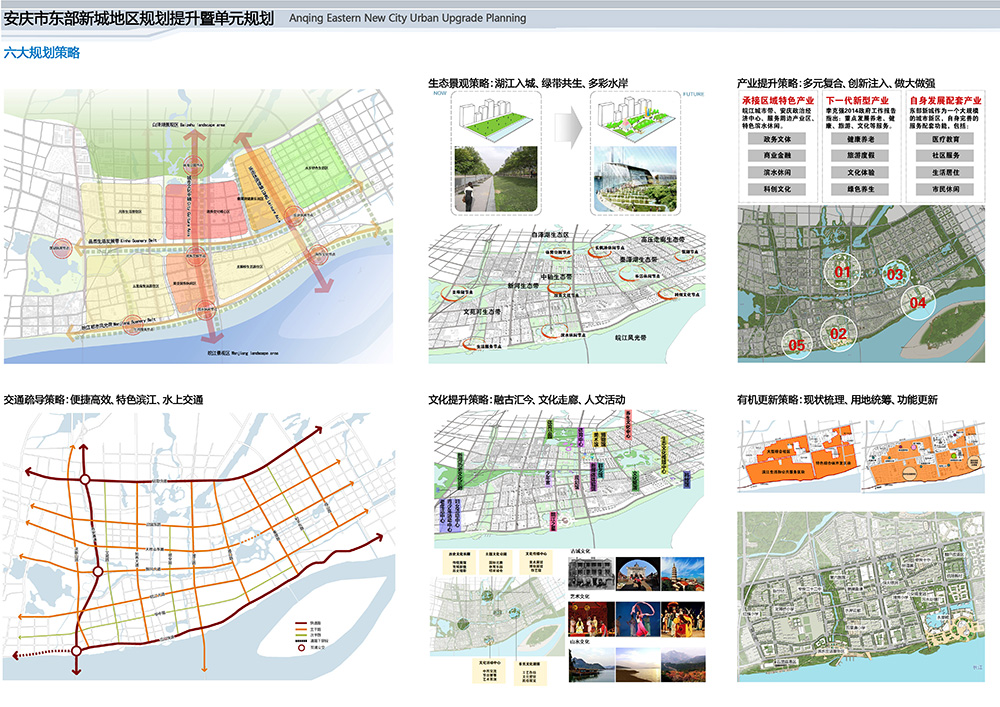Screen dimensions: 1000x707
Task: Click the map label '秦潭湖生态带'
Action: click(638, 260)
